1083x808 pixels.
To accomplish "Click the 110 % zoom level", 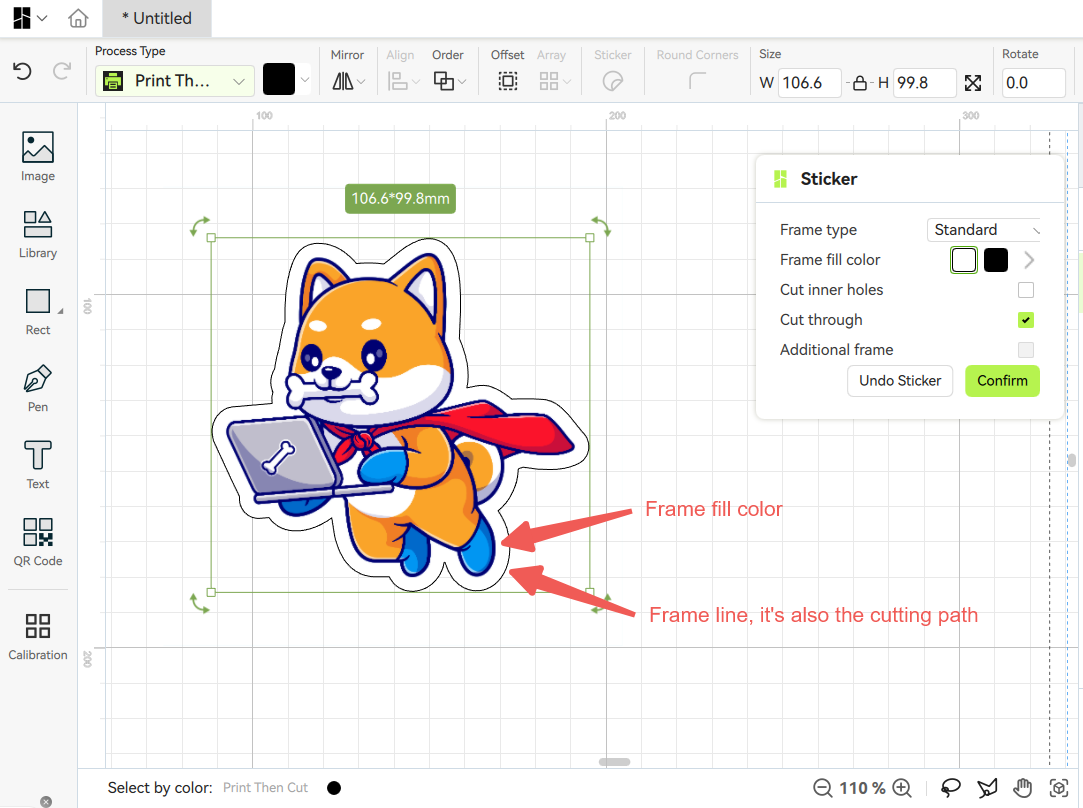I will (x=862, y=788).
